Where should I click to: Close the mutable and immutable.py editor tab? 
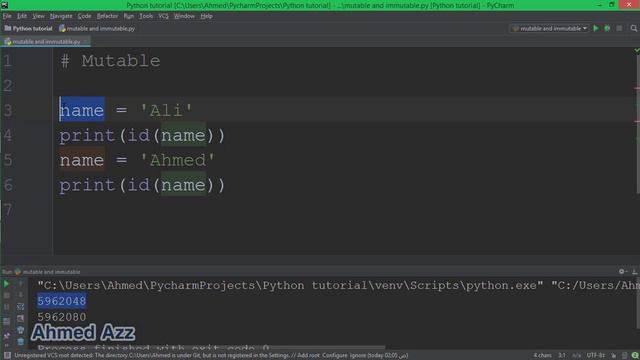pyautogui.click(x=86, y=42)
